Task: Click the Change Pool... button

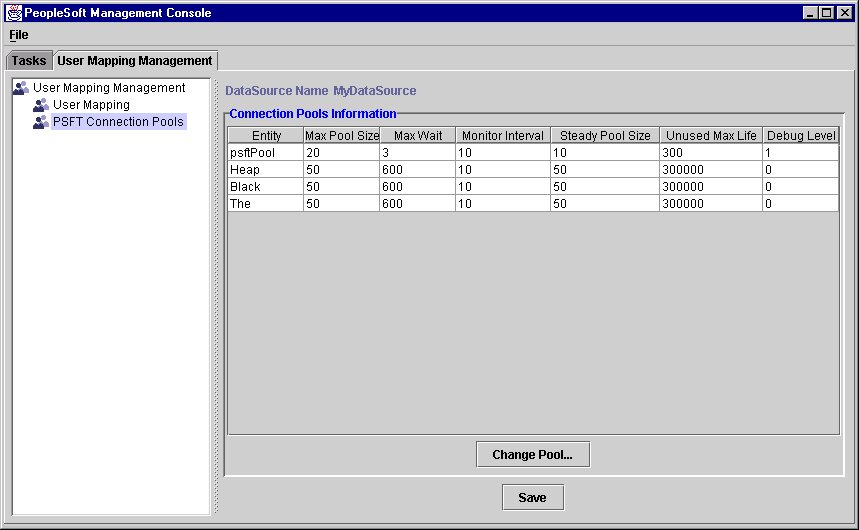Action: [x=532, y=454]
